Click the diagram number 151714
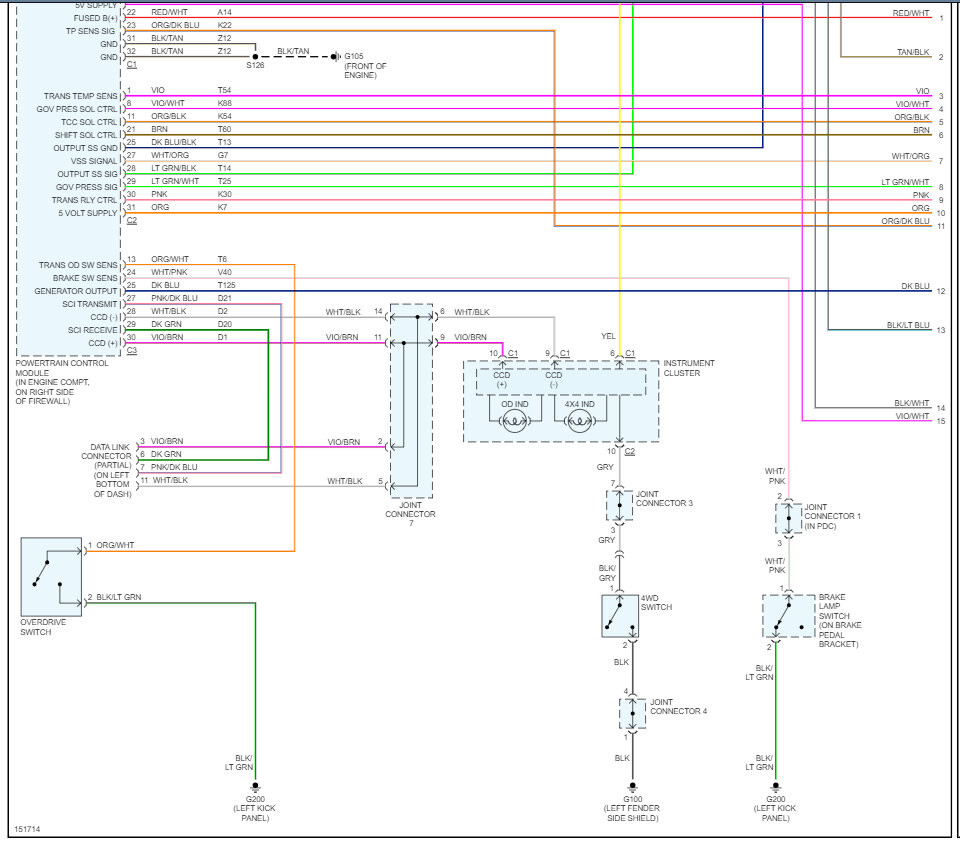This screenshot has width=960, height=845. 28,829
